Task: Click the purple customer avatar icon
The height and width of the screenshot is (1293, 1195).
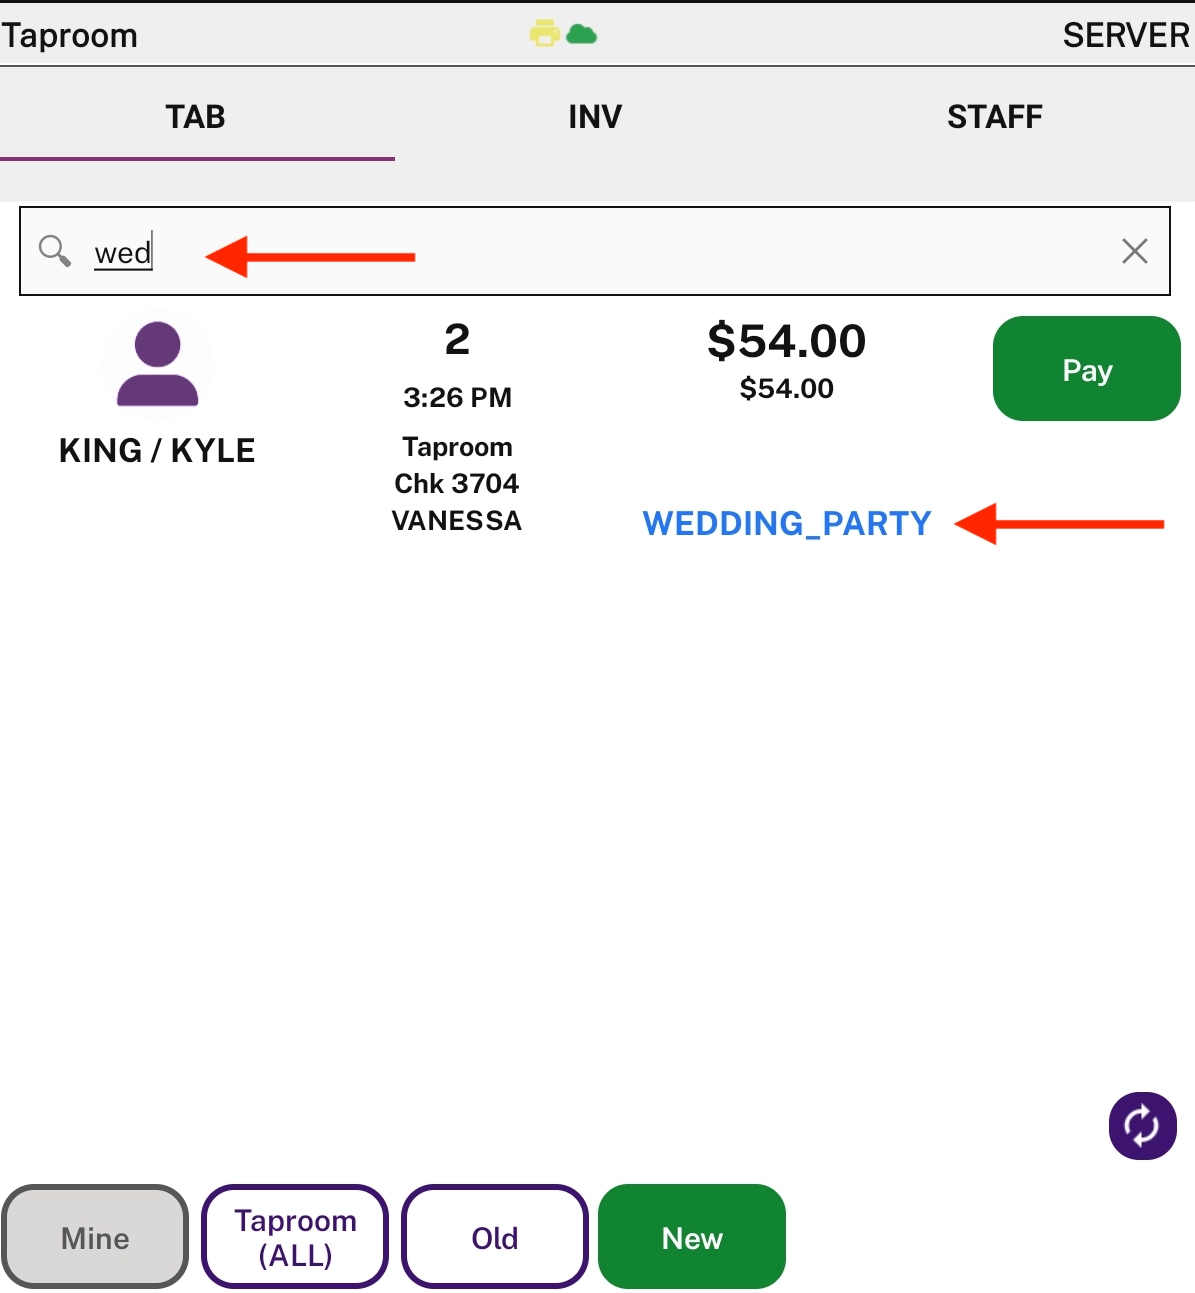Action: click(x=158, y=364)
